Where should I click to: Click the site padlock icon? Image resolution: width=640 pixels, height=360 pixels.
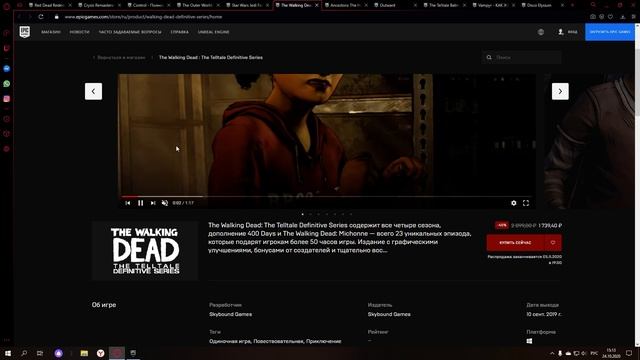tap(57, 17)
